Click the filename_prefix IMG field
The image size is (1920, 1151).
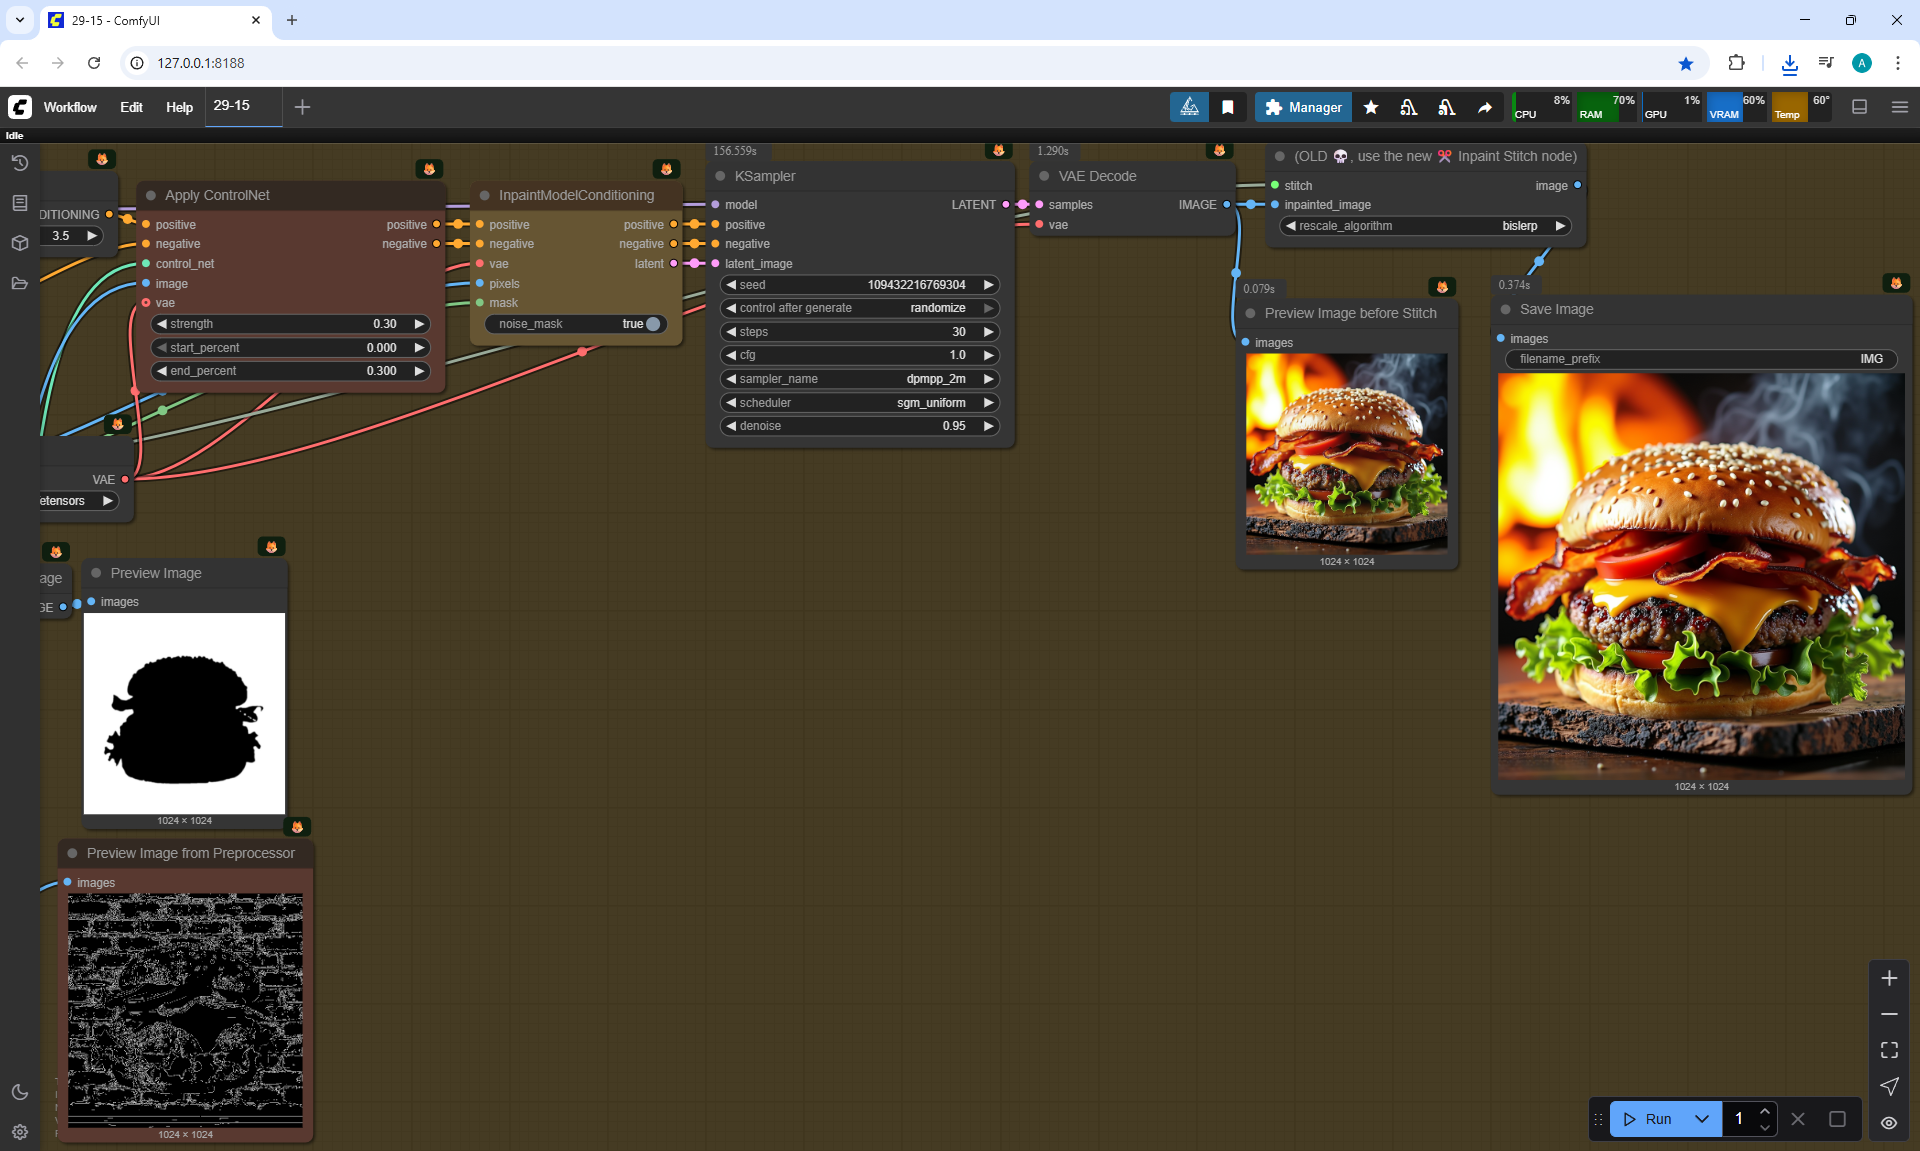coord(1700,359)
